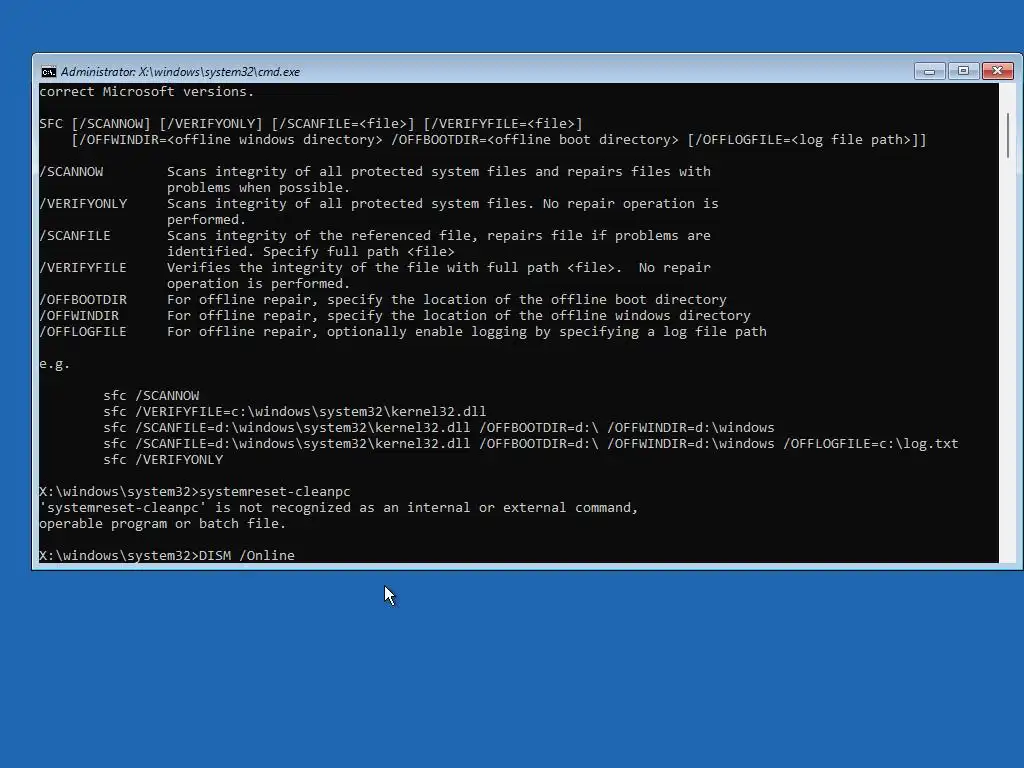Click 'operation is performed.' description line
The width and height of the screenshot is (1024, 768).
point(258,283)
